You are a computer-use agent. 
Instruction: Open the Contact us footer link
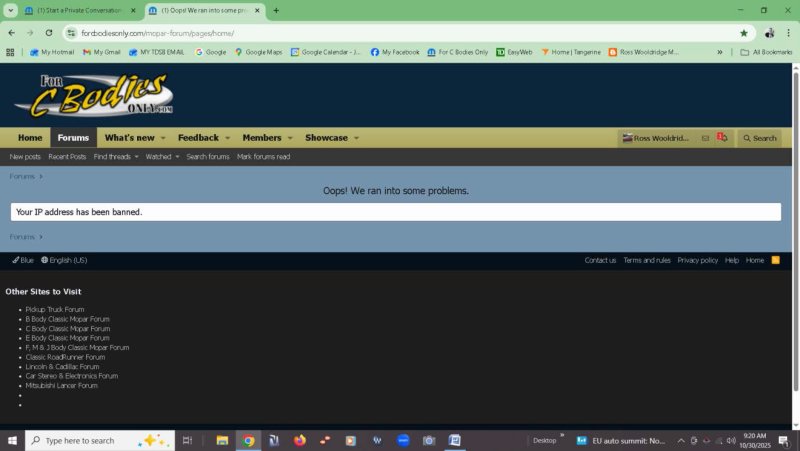pyautogui.click(x=600, y=260)
